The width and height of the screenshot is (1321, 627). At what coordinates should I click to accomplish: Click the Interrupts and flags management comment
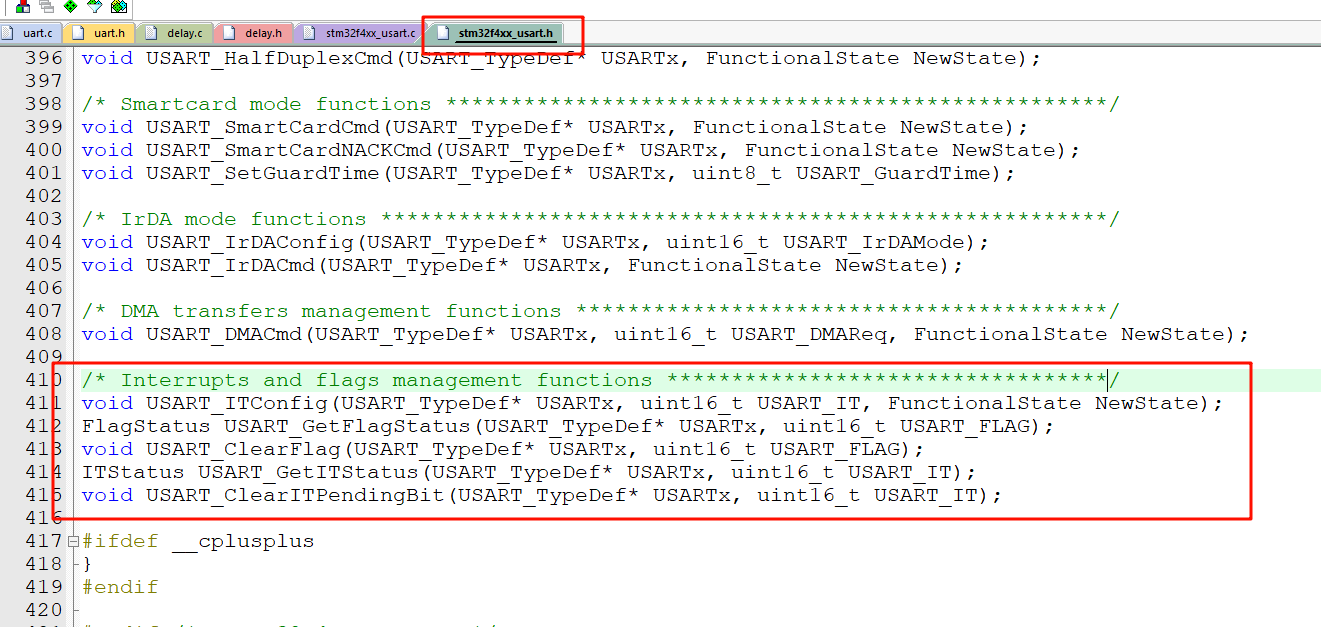click(600, 380)
